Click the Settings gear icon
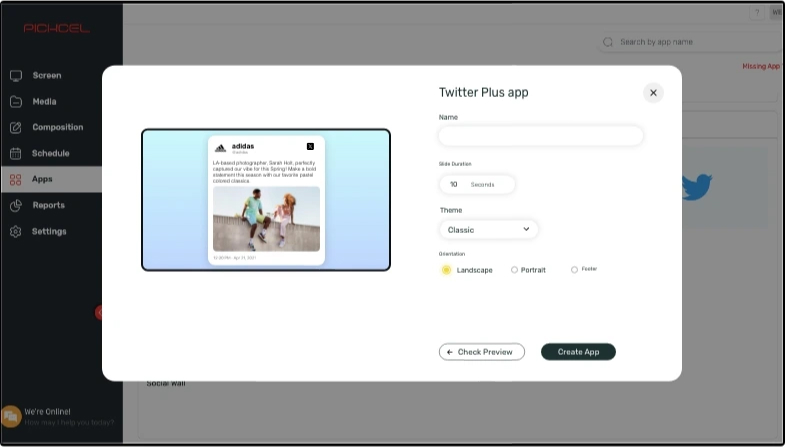 pyautogui.click(x=16, y=231)
